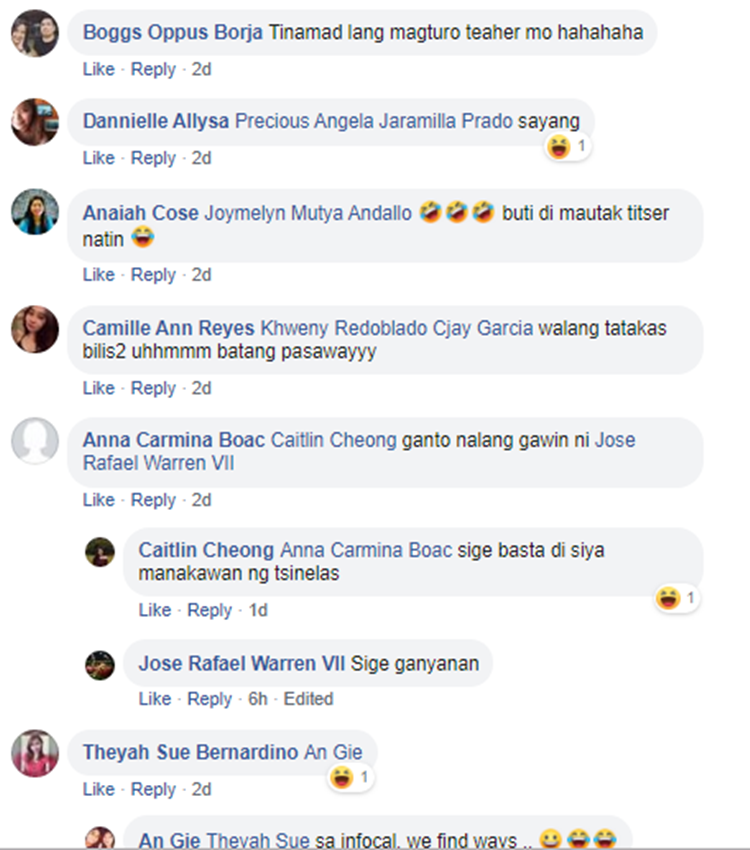Open the tagged Joymelyn Mutya Andallo profile
The image size is (750, 850).
(x=308, y=213)
